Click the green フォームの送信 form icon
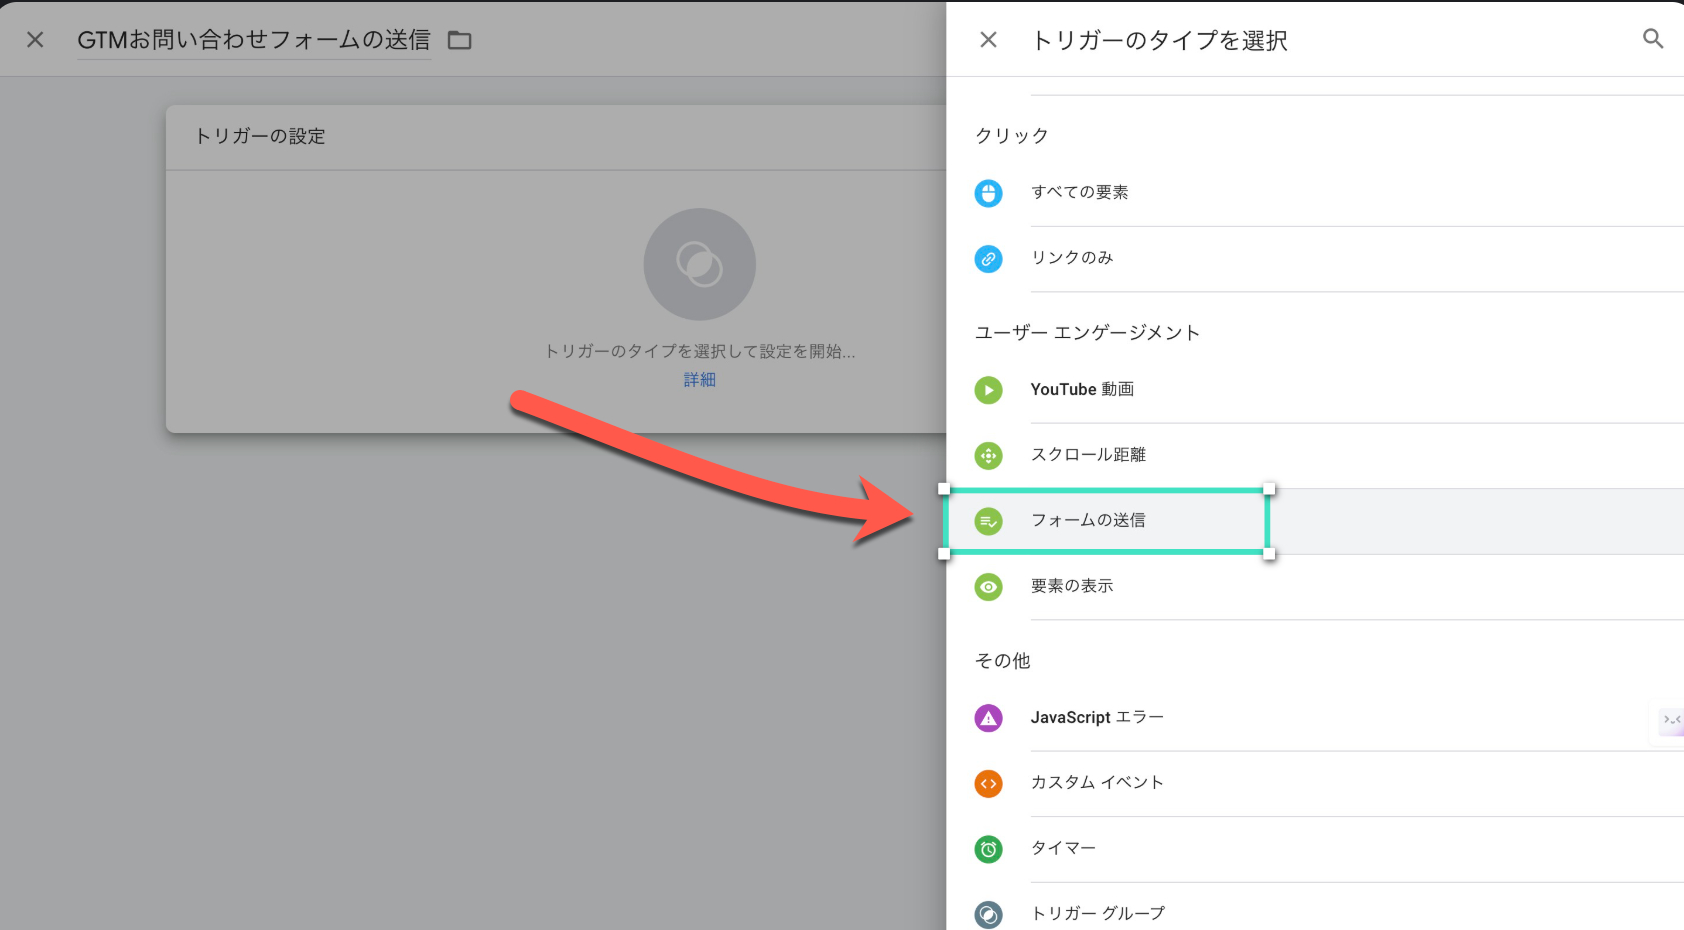This screenshot has height=930, width=1684. point(988,521)
